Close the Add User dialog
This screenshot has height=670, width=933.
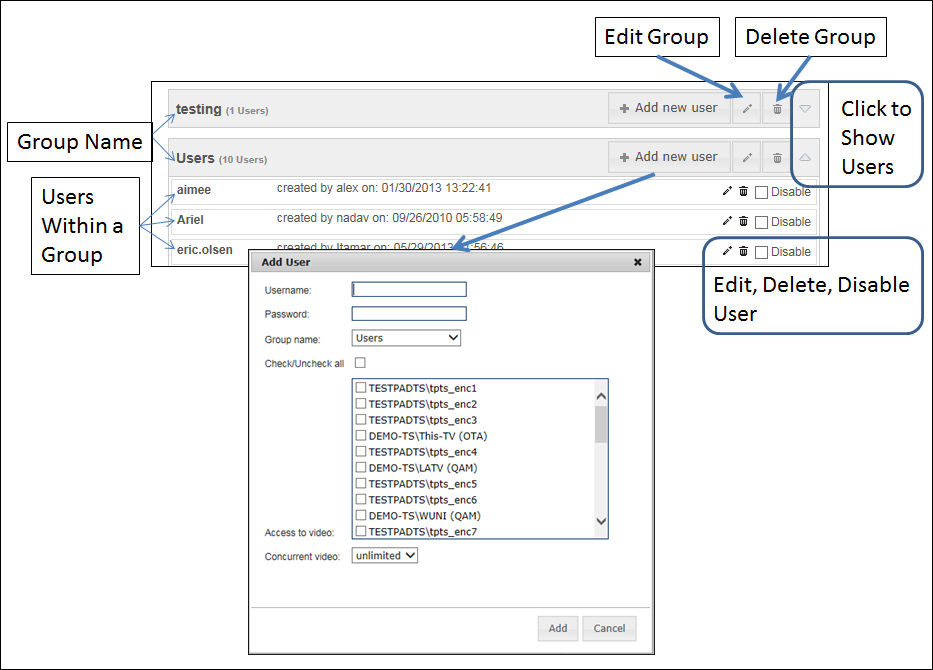[637, 262]
